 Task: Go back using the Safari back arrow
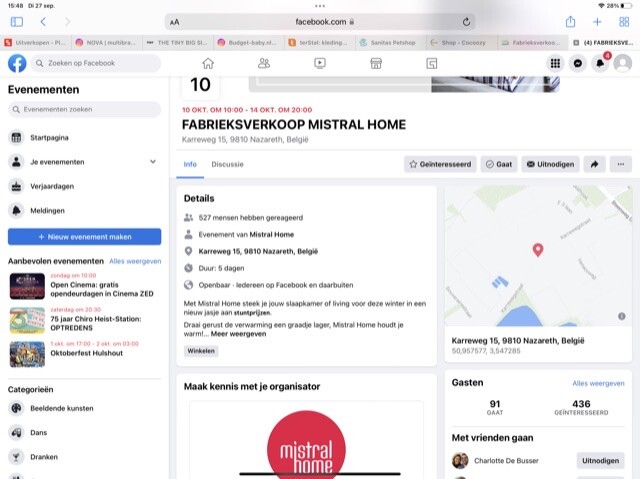click(x=43, y=22)
